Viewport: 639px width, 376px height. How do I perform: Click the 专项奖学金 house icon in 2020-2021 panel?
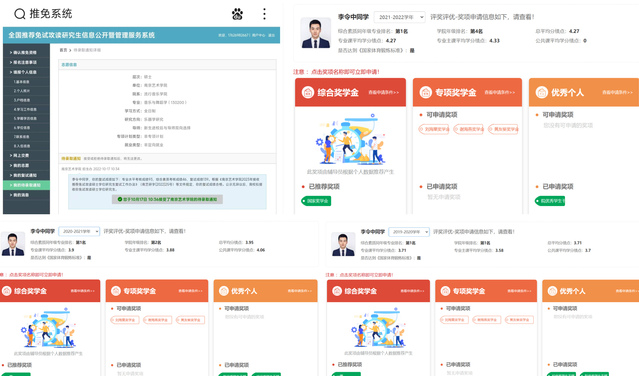[x=116, y=291]
